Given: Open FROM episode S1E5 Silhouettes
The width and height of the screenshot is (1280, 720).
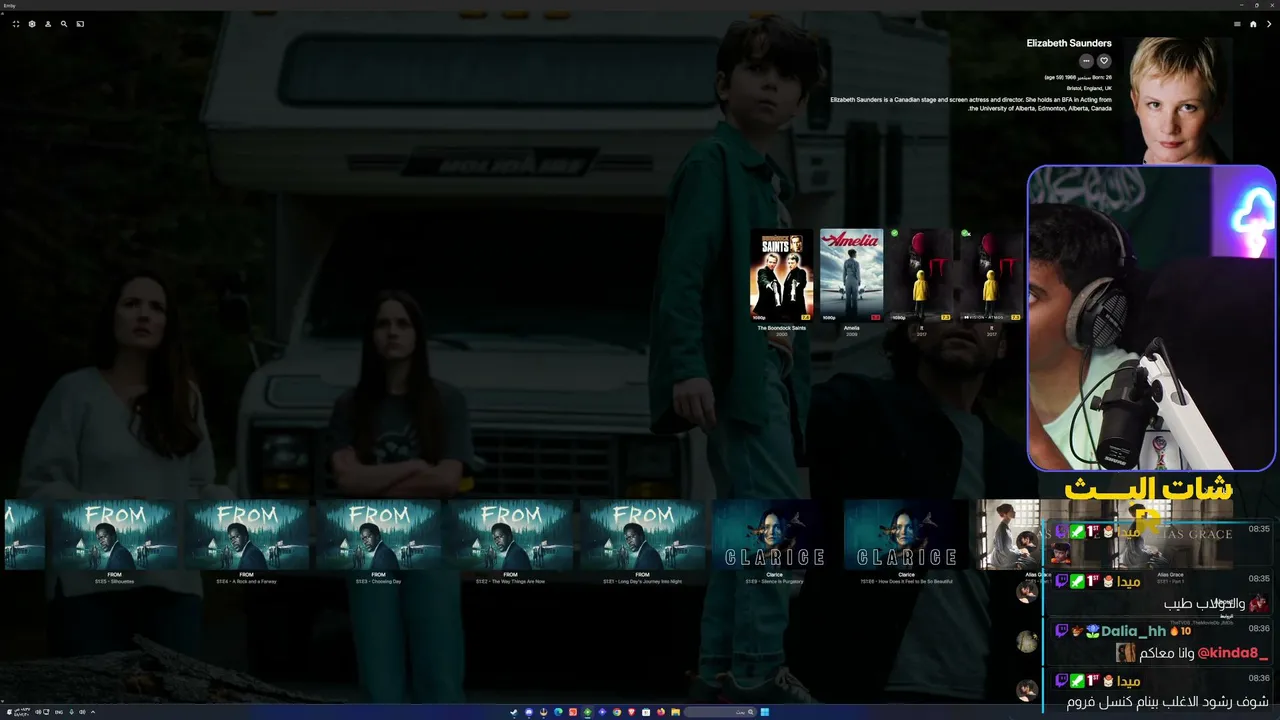Looking at the screenshot, I should point(114,535).
